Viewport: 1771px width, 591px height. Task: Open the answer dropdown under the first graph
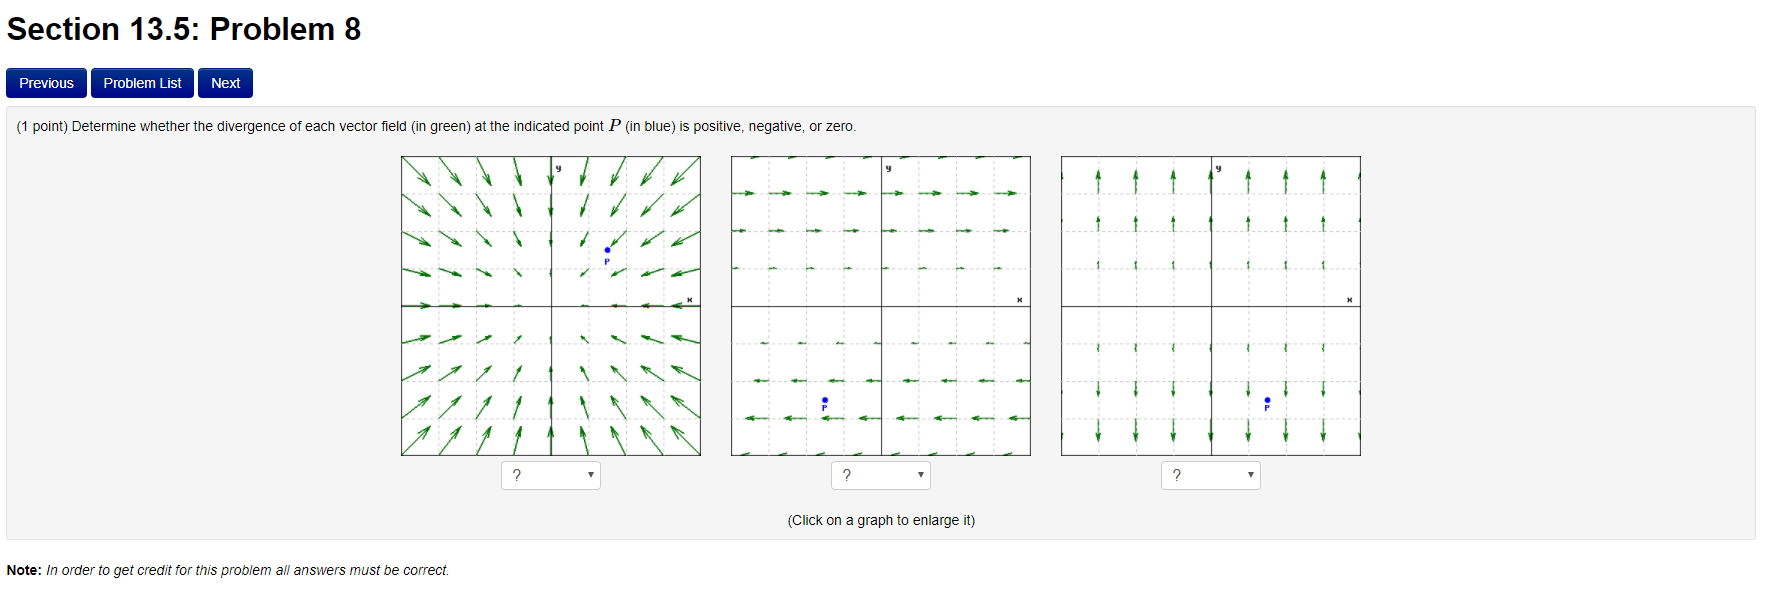(550, 475)
